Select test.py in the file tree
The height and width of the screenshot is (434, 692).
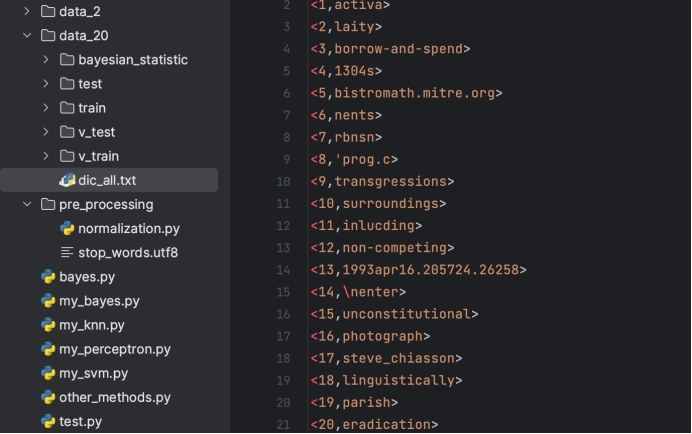(80, 421)
